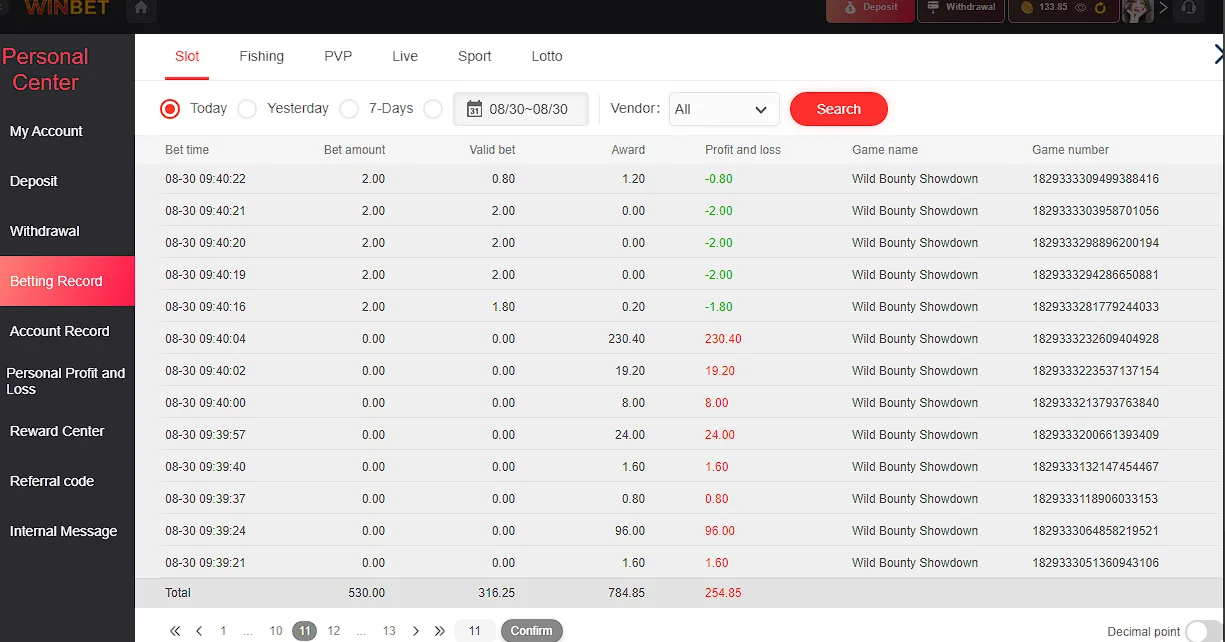Select the Today radio button
1225x642 pixels.
click(x=170, y=109)
